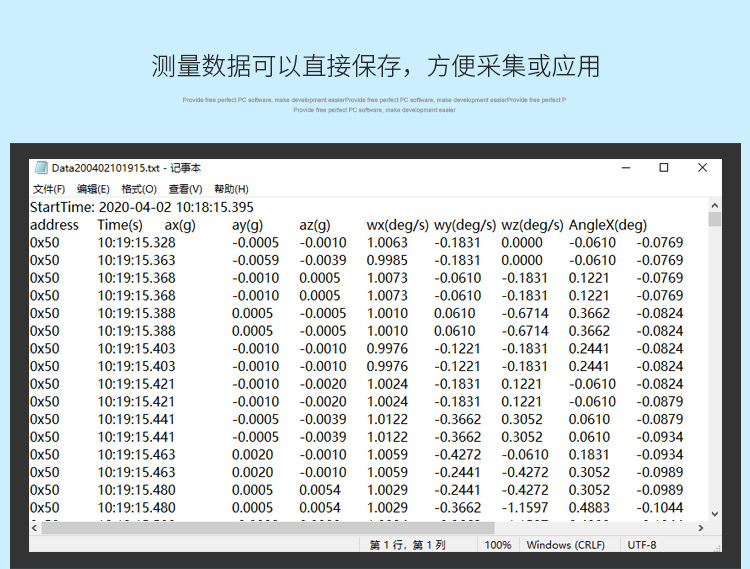This screenshot has height=569, width=750.
Task: Click the Windows (CRLF) status entry
Action: coord(565,545)
